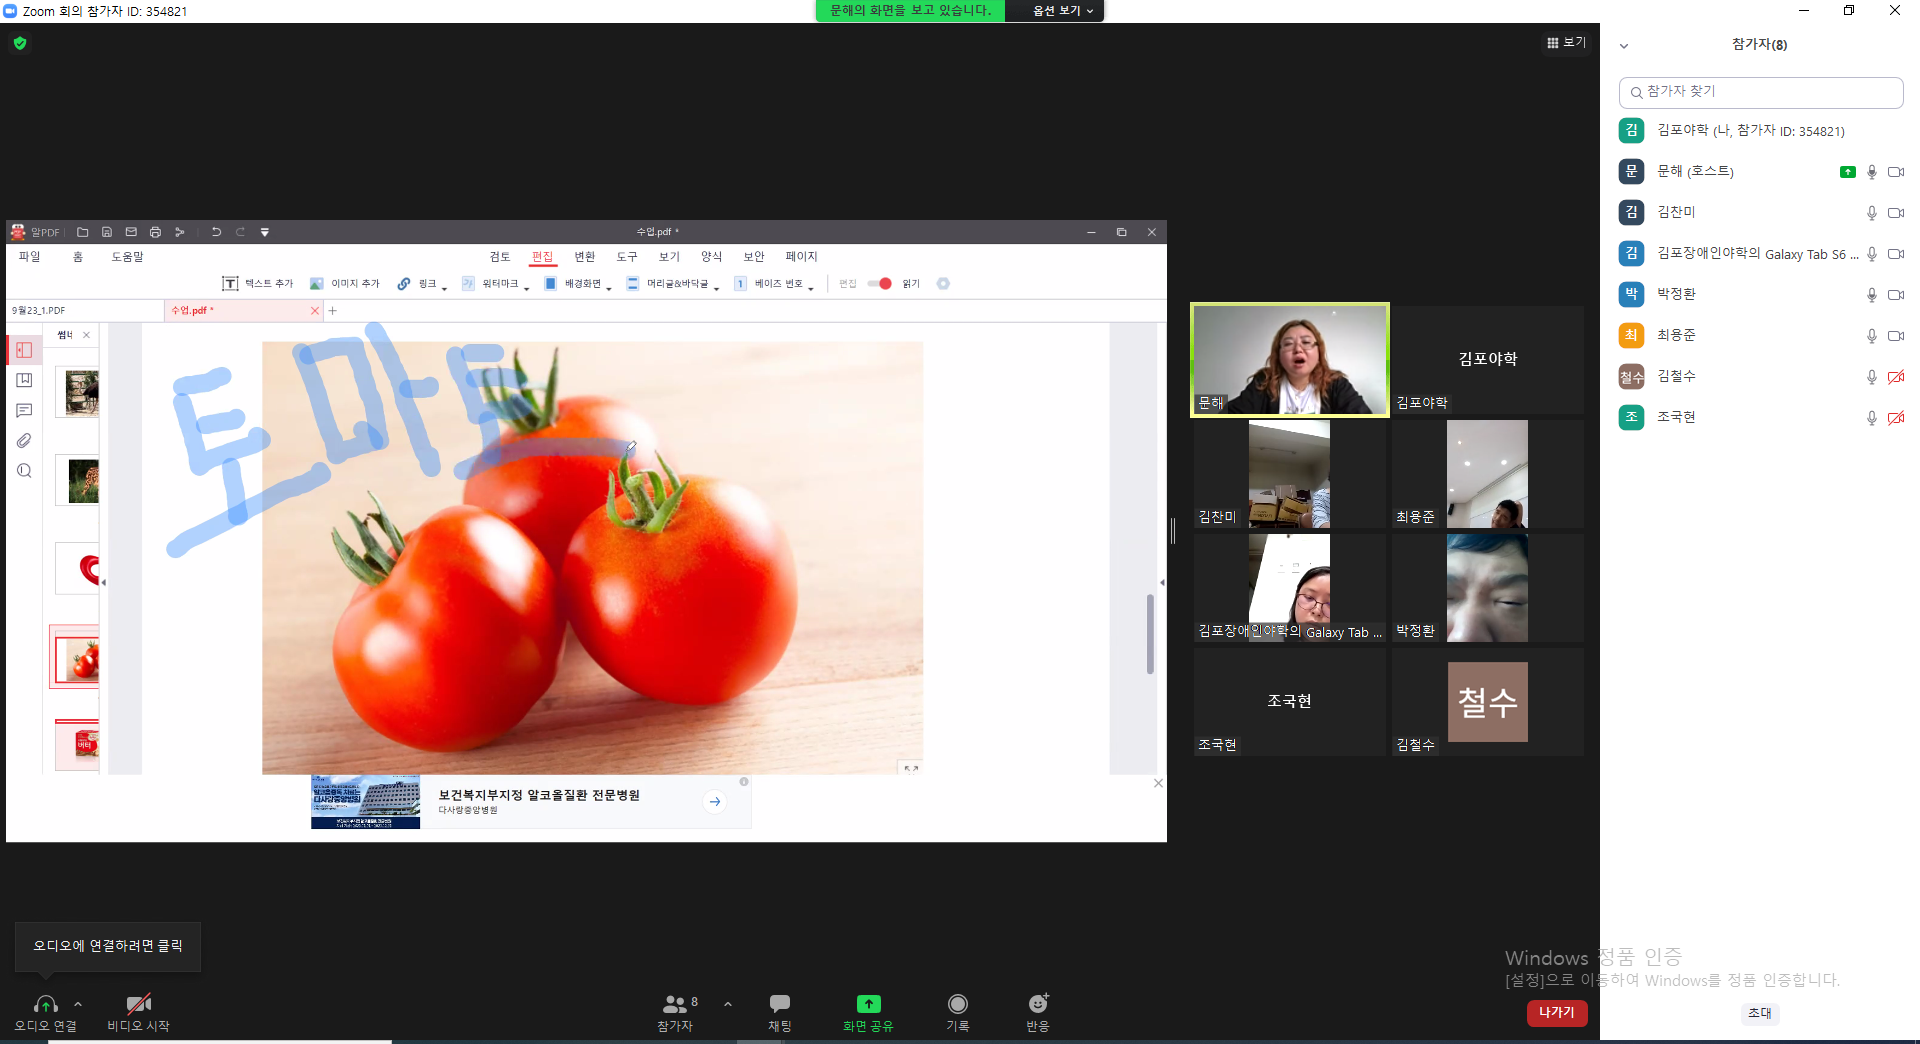Open the 파일 menu in the shared PDF

(x=30, y=257)
